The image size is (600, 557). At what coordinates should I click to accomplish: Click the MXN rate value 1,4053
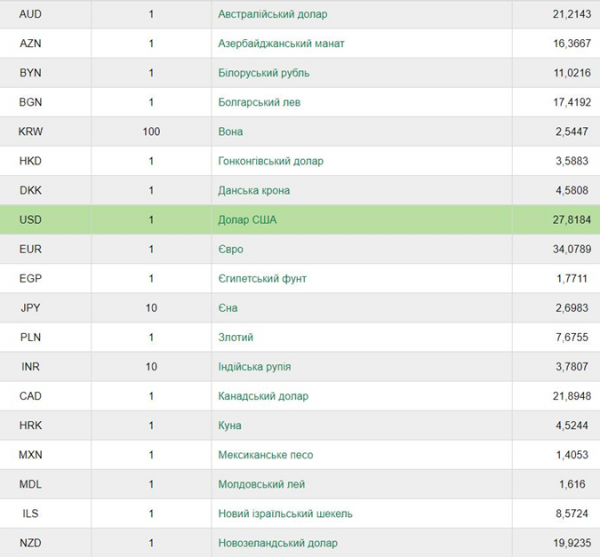click(x=572, y=455)
